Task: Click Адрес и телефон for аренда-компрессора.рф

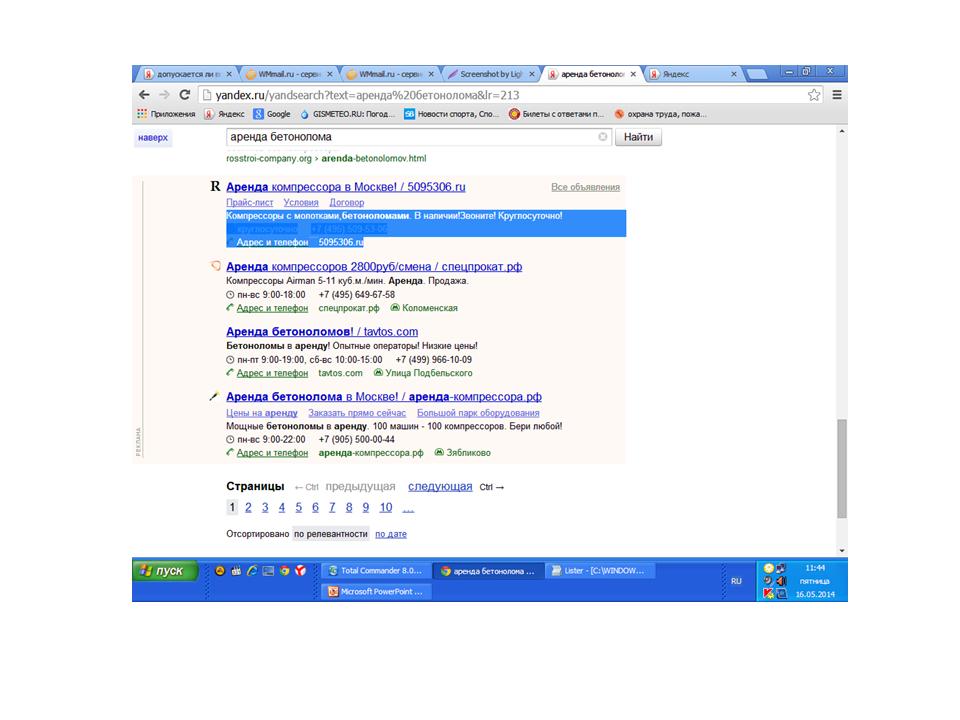Action: tap(272, 453)
